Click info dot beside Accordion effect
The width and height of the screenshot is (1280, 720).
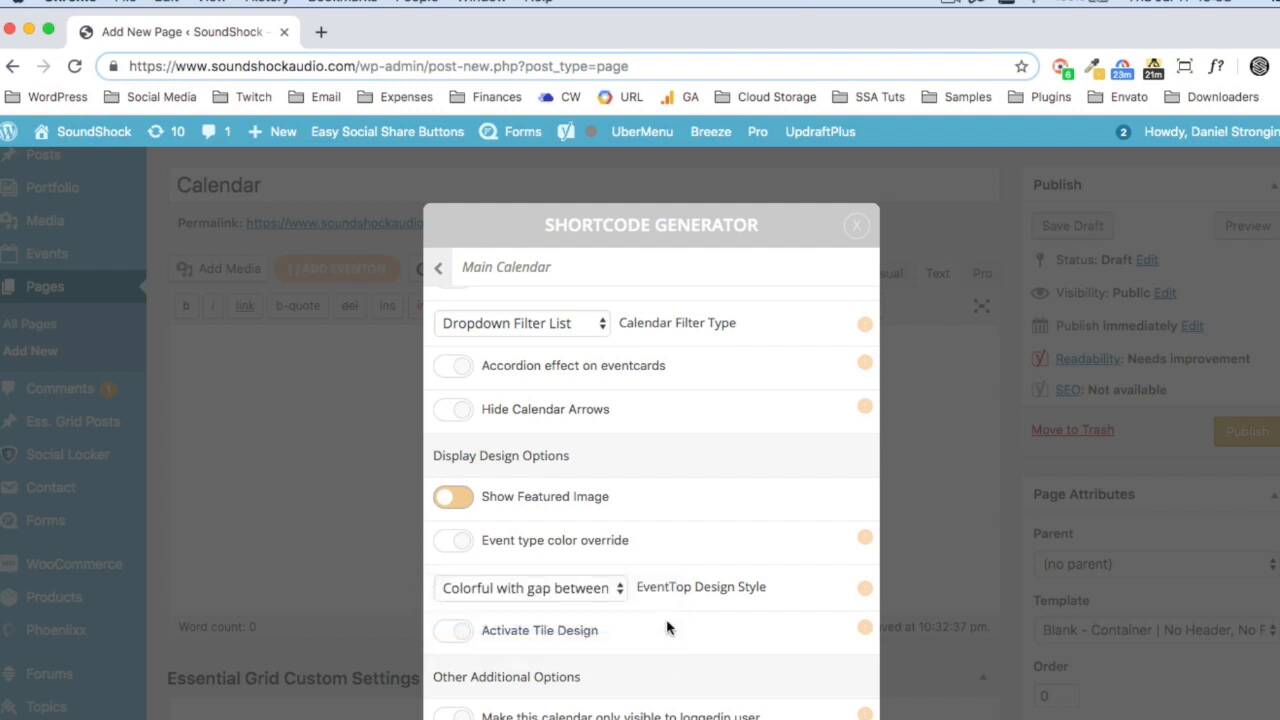click(x=865, y=362)
